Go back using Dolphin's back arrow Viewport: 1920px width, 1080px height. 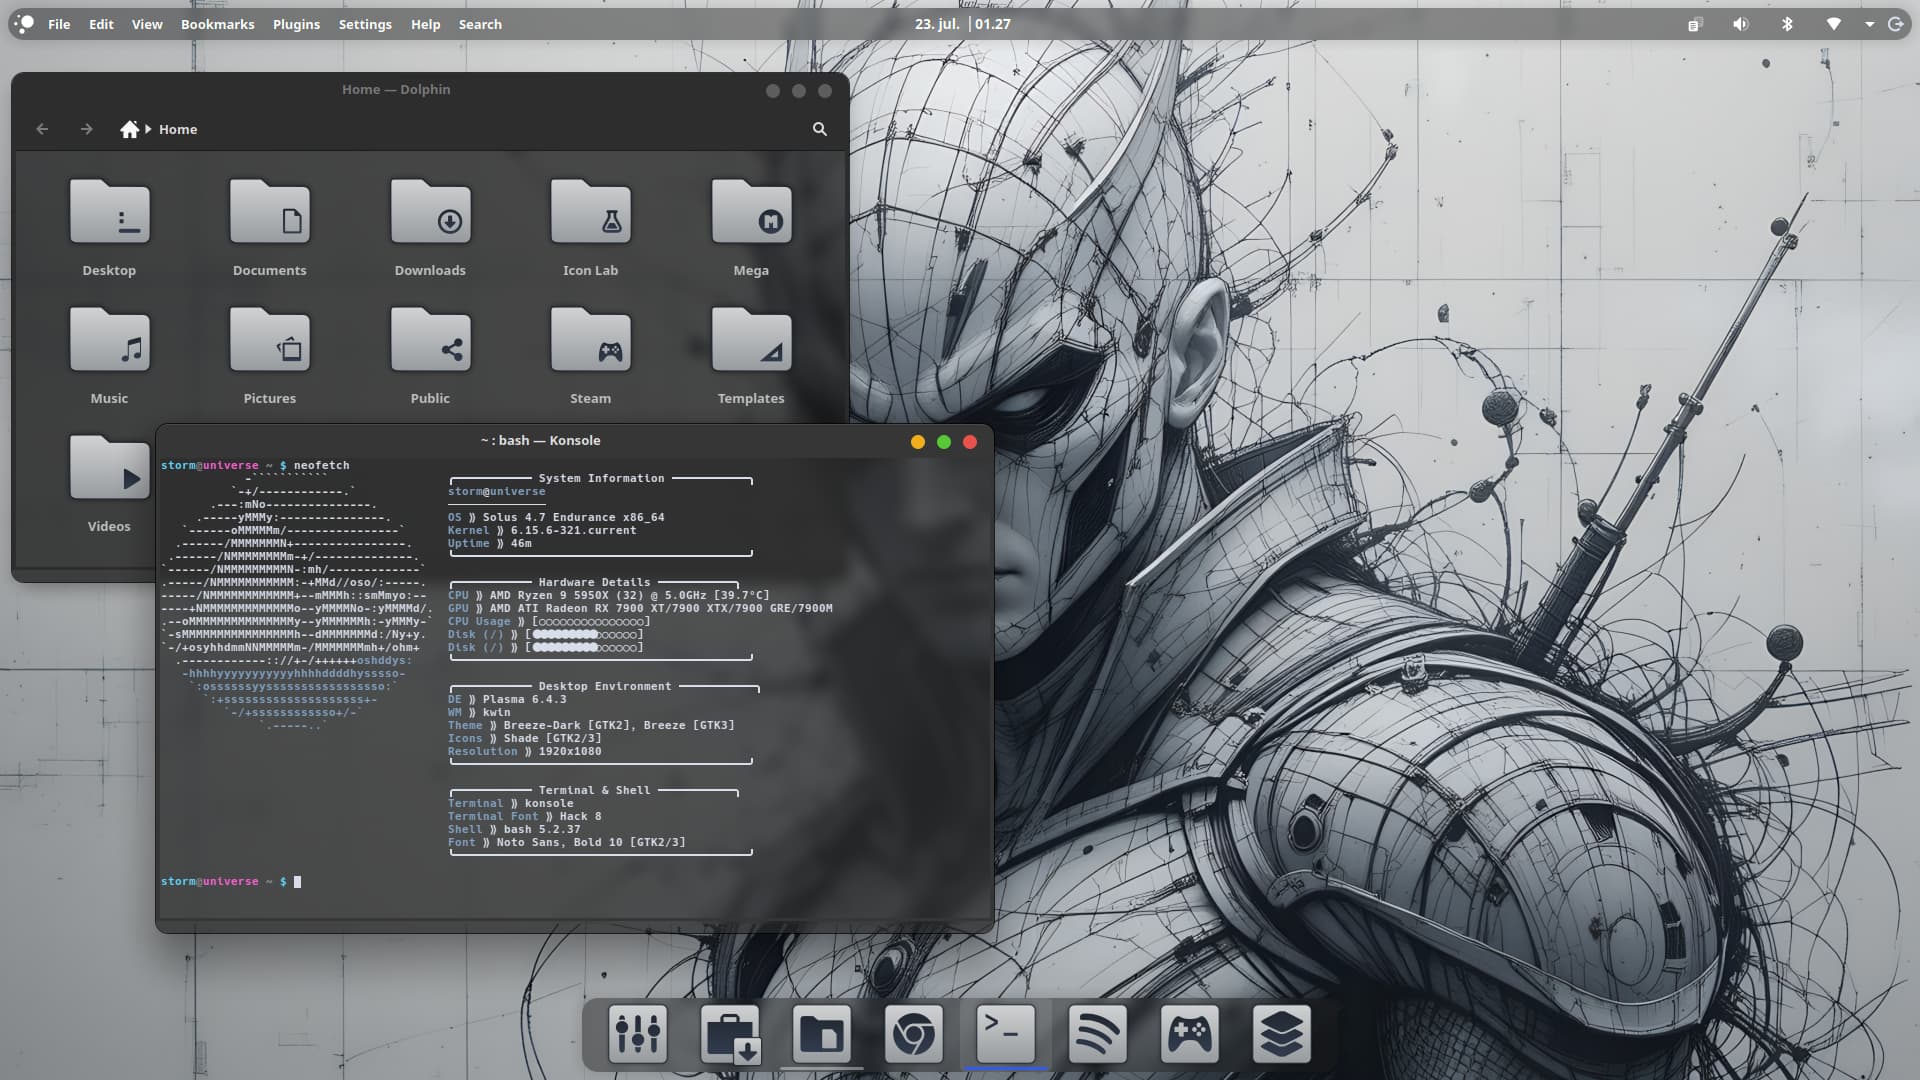[42, 129]
